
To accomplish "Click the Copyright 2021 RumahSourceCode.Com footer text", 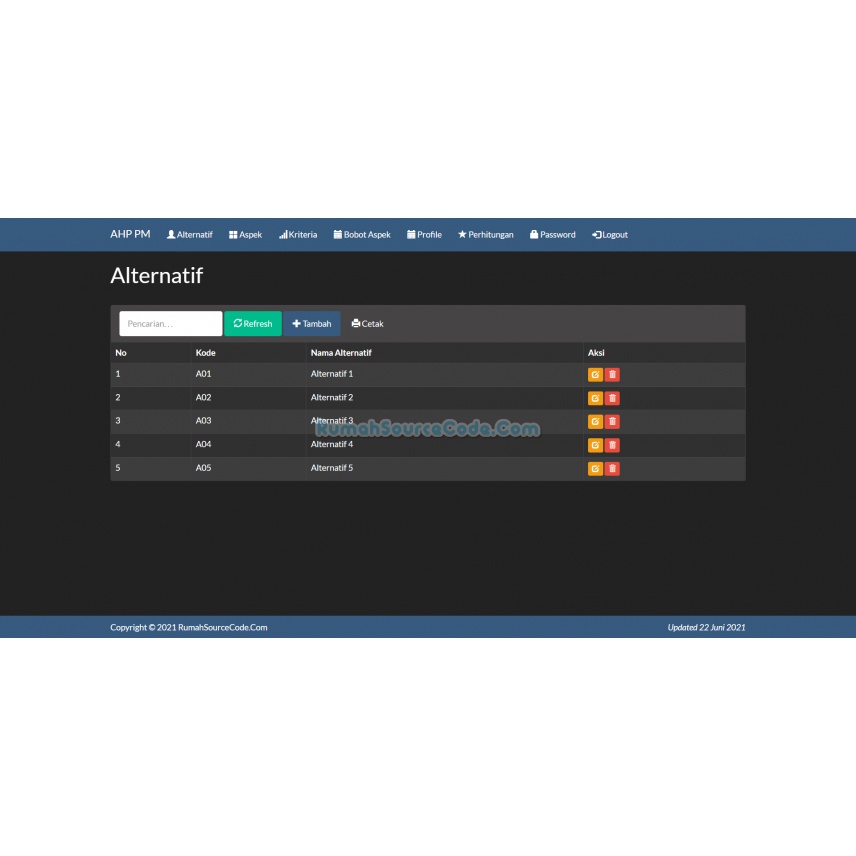I will coord(189,627).
